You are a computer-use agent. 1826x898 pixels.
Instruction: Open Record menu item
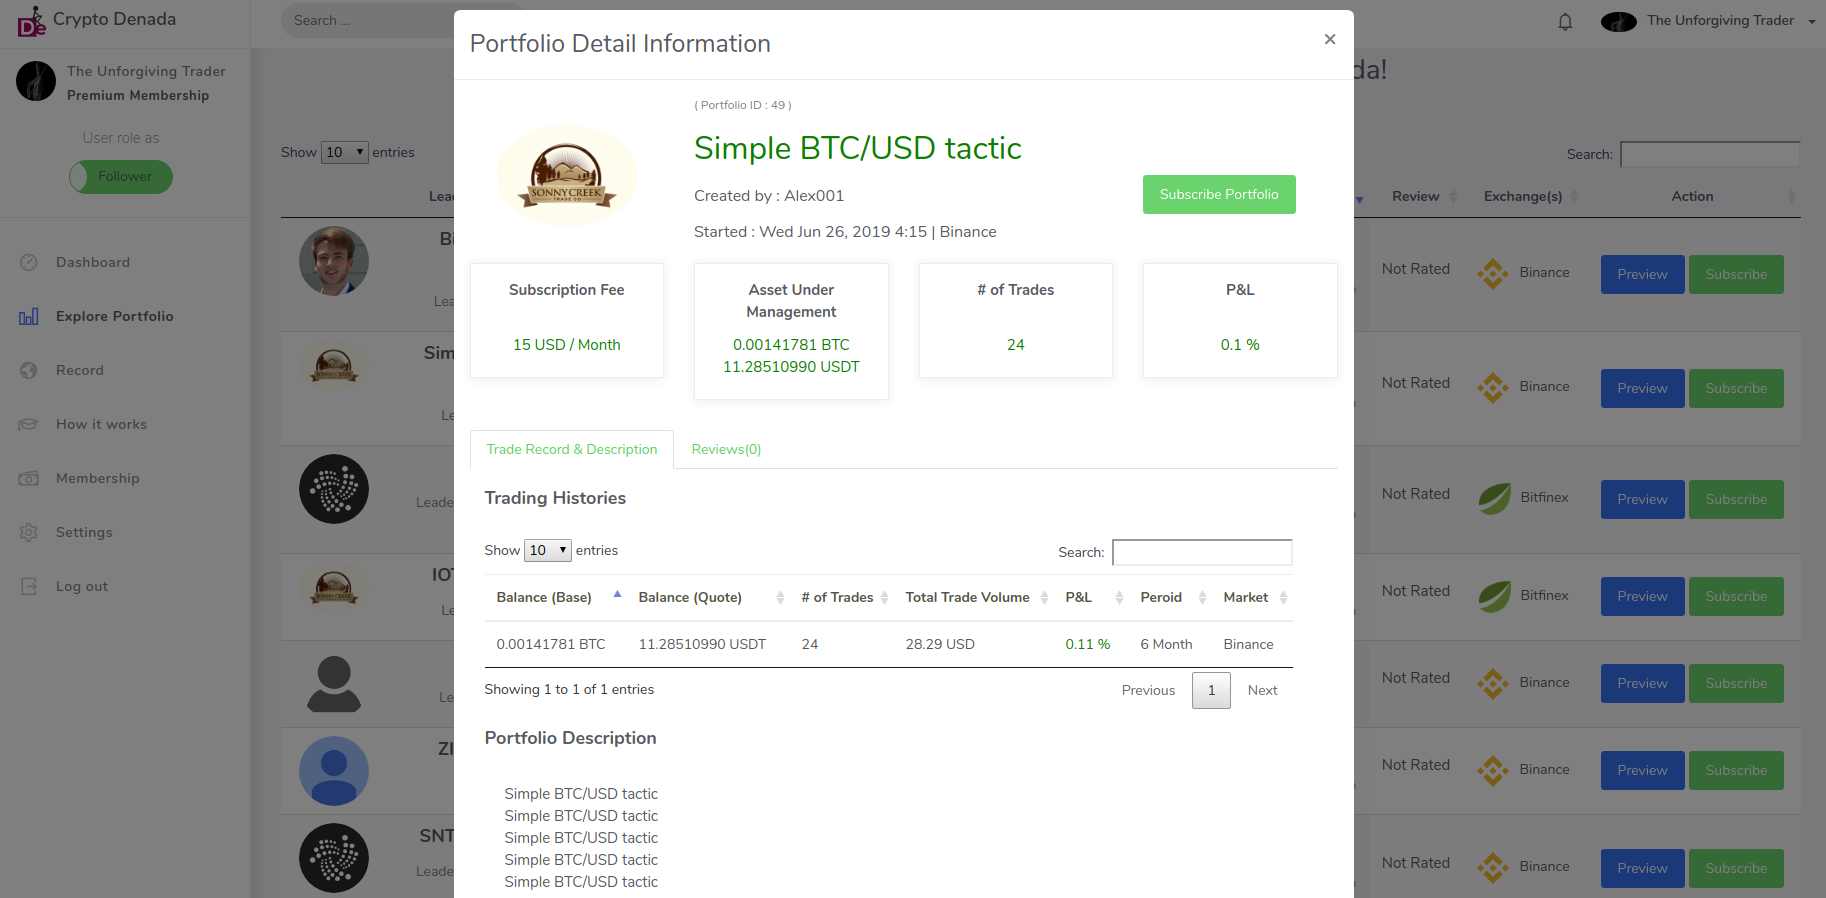click(x=80, y=370)
